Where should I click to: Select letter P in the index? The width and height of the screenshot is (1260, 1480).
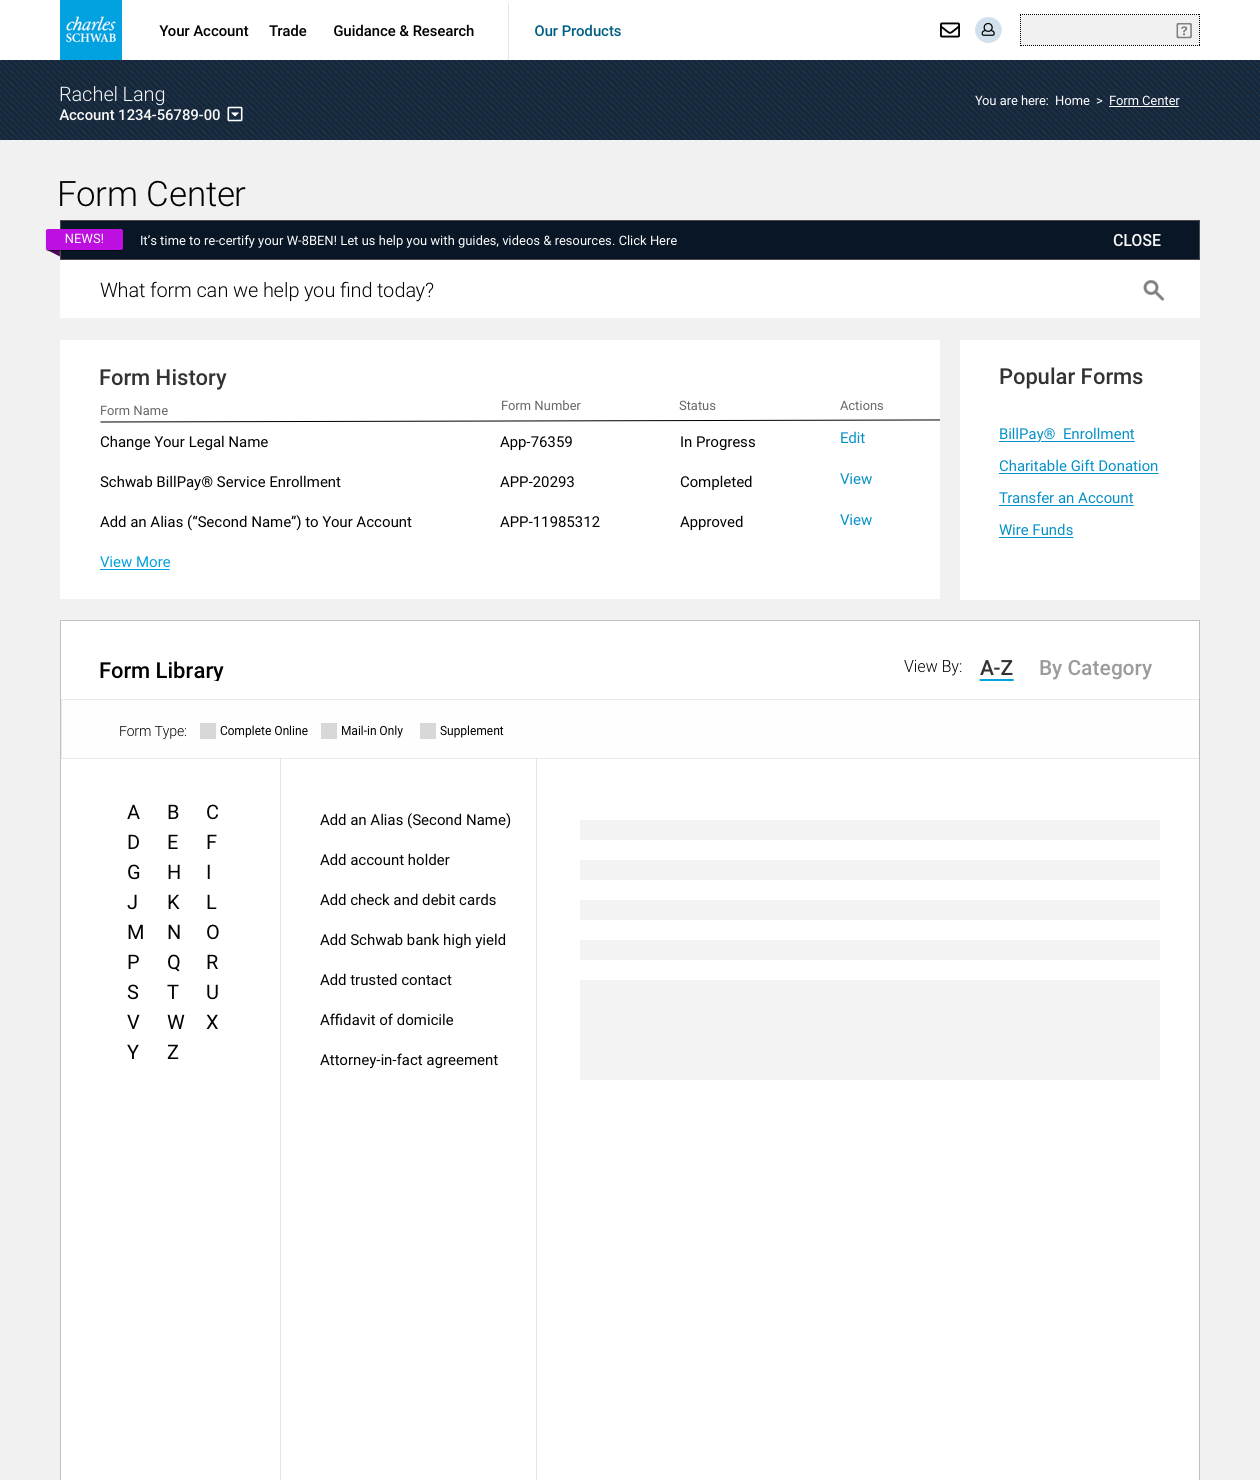(133, 962)
